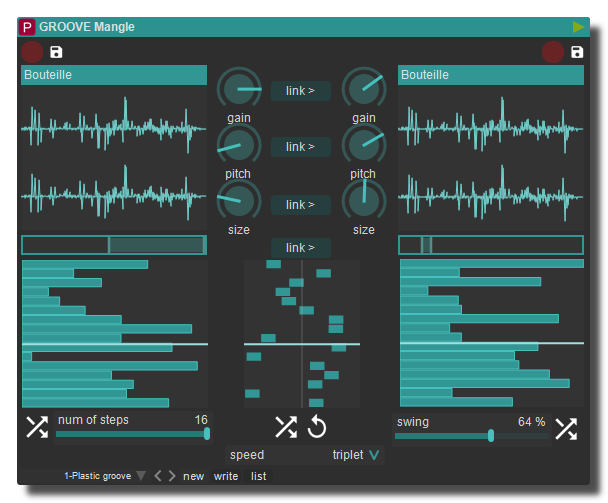Reset the center grid with the undo arrow

(317, 427)
